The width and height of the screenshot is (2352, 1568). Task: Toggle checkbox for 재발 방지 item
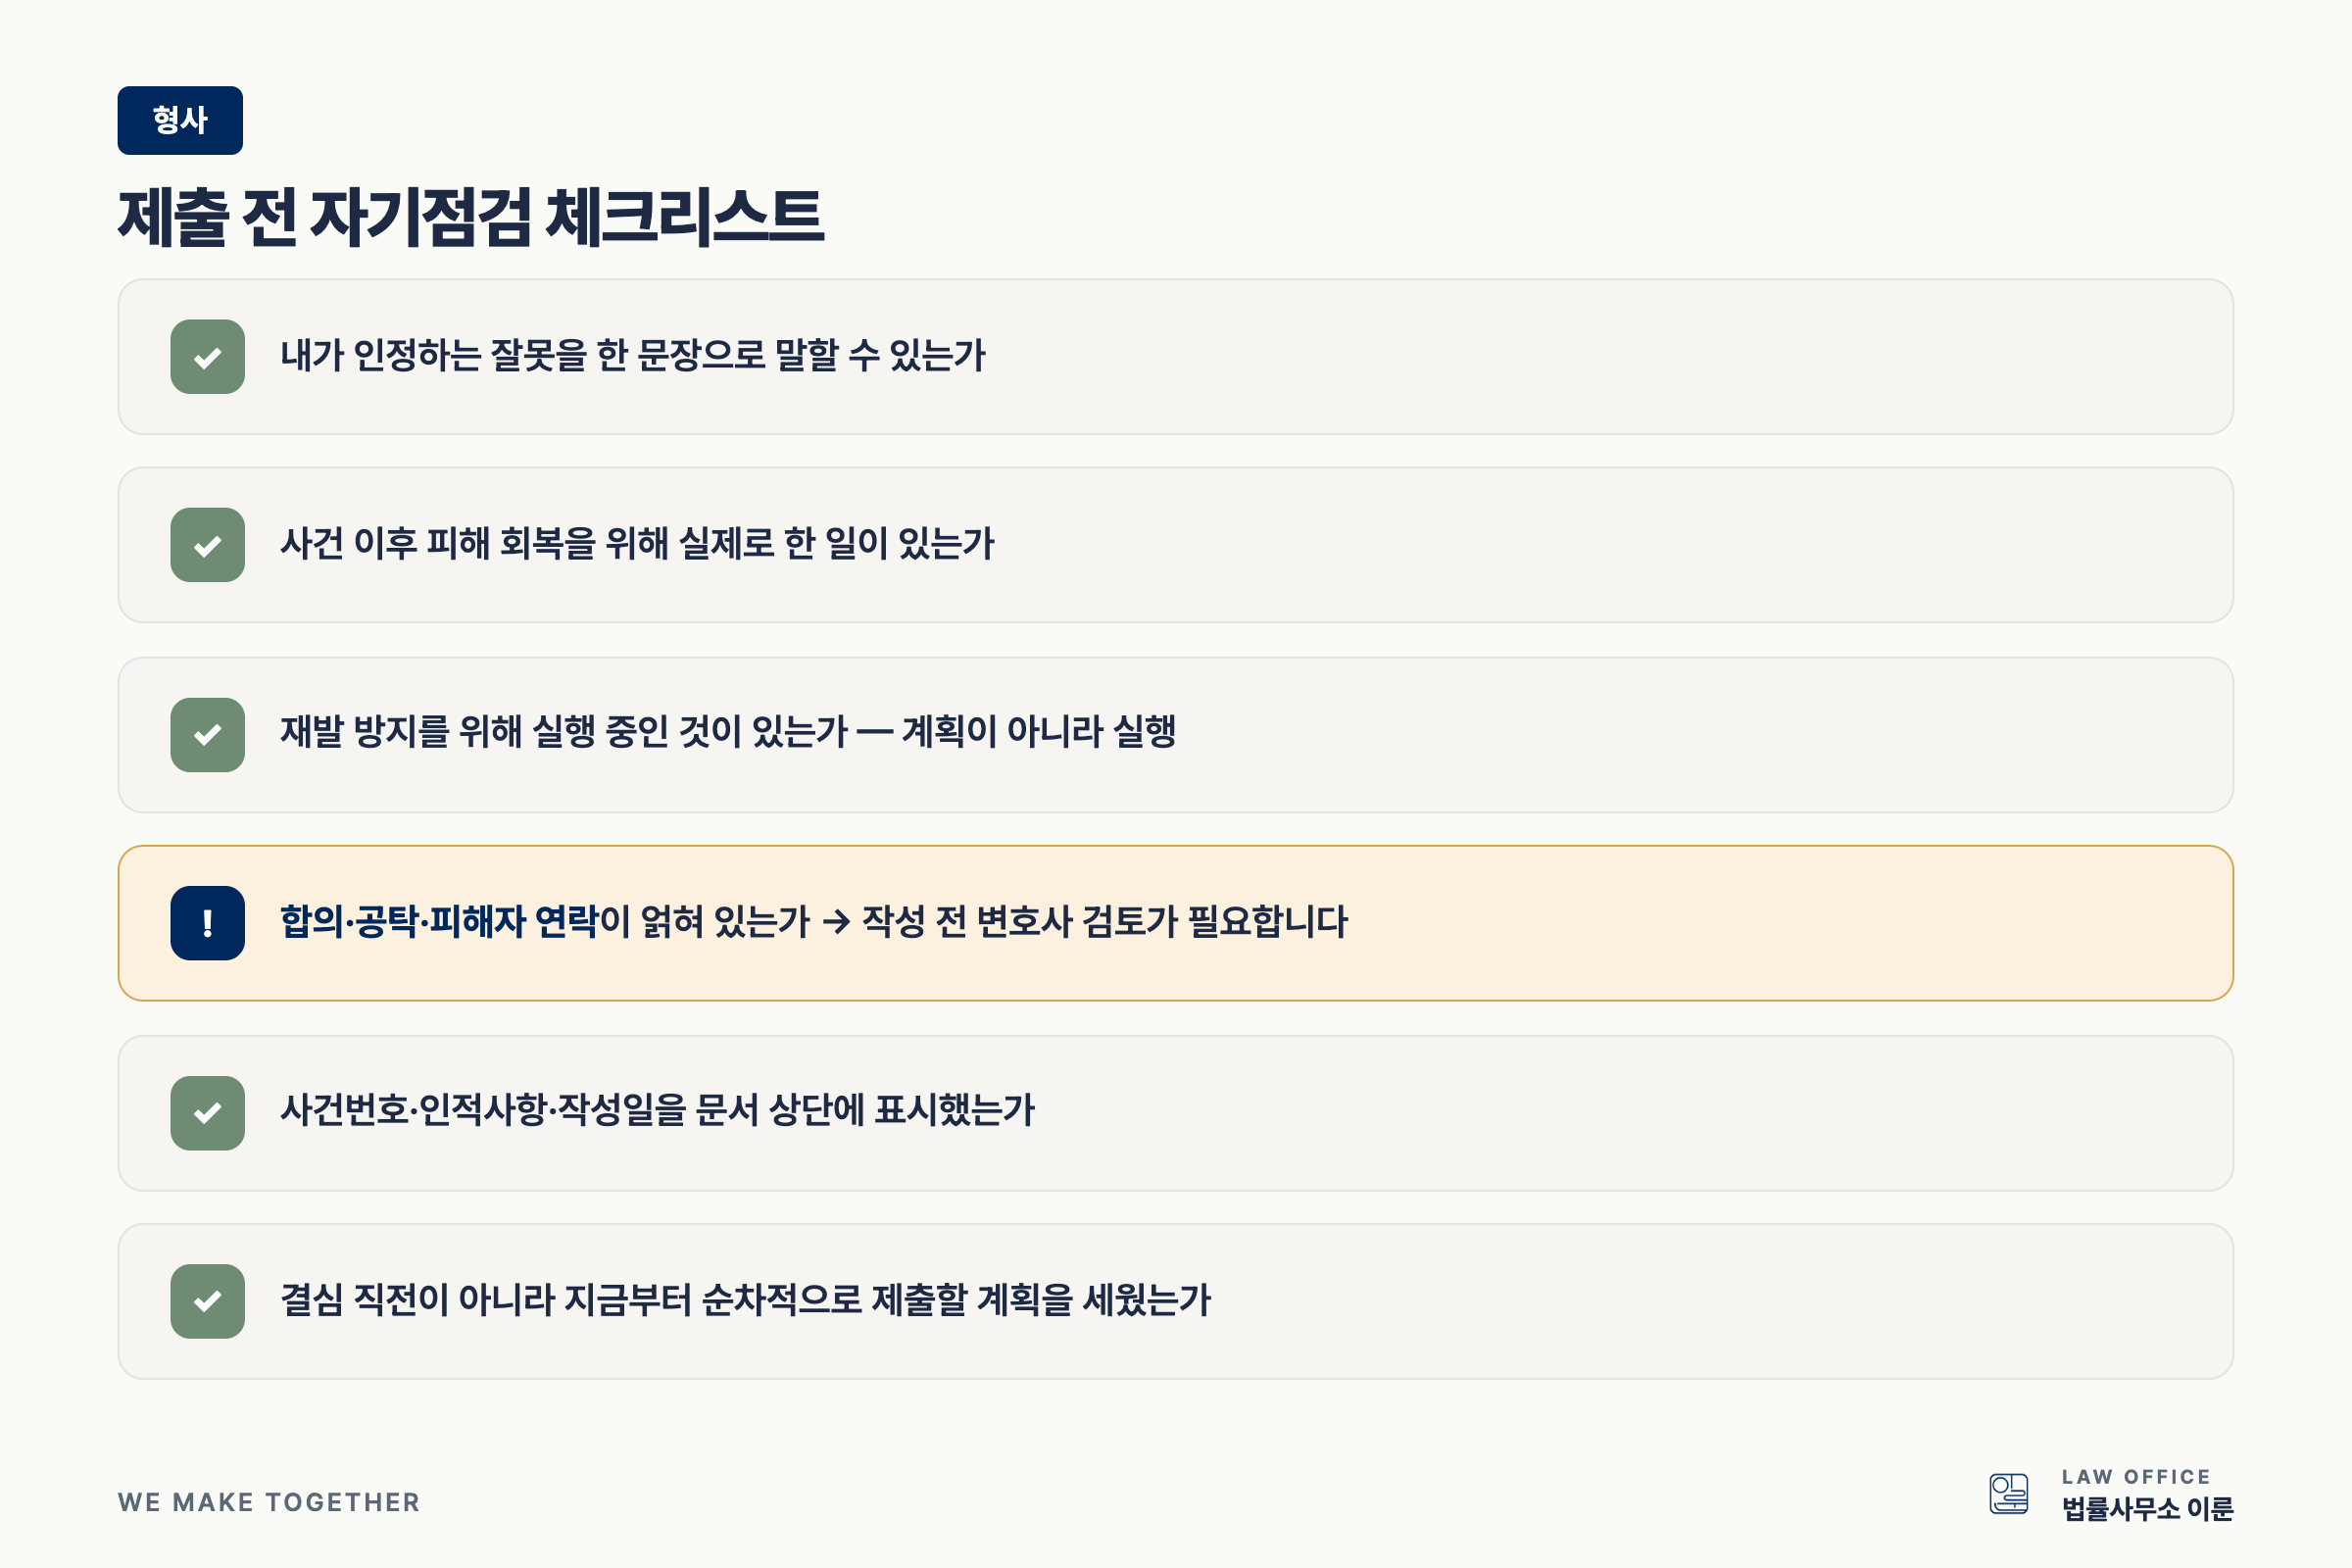coord(208,735)
